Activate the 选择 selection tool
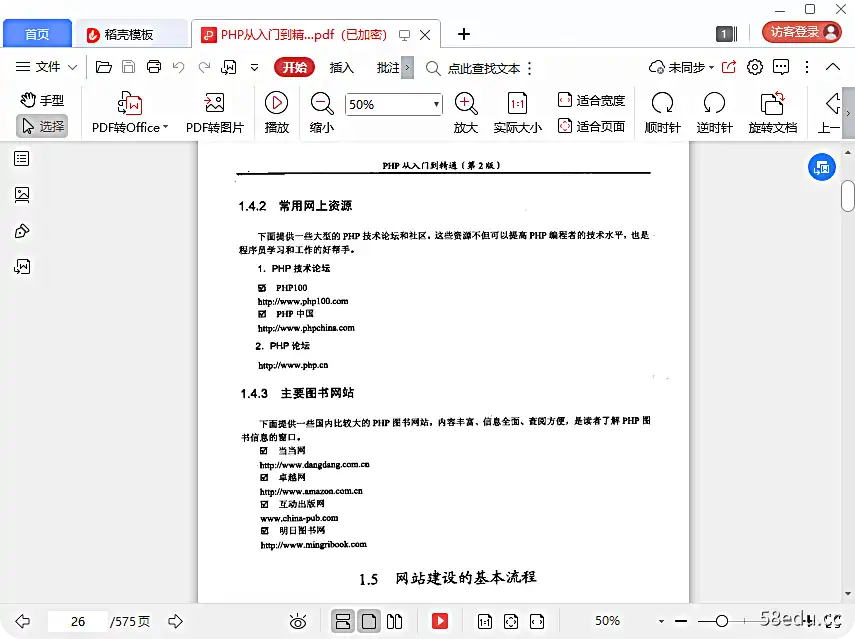 (42, 126)
